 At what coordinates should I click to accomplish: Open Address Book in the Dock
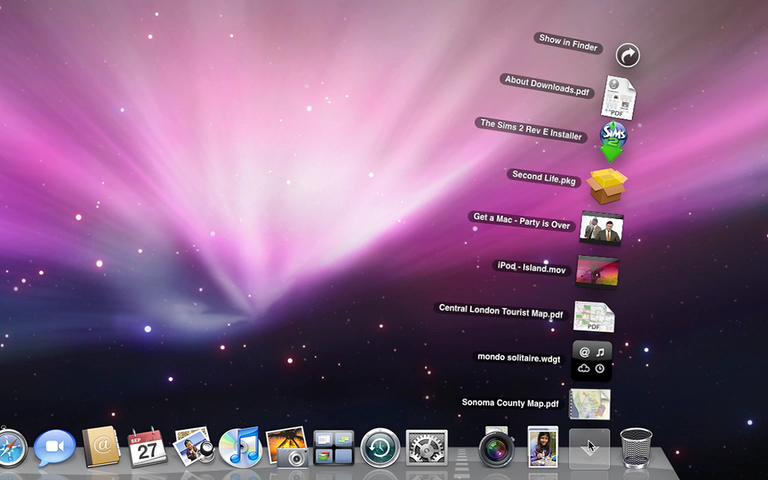pos(101,447)
